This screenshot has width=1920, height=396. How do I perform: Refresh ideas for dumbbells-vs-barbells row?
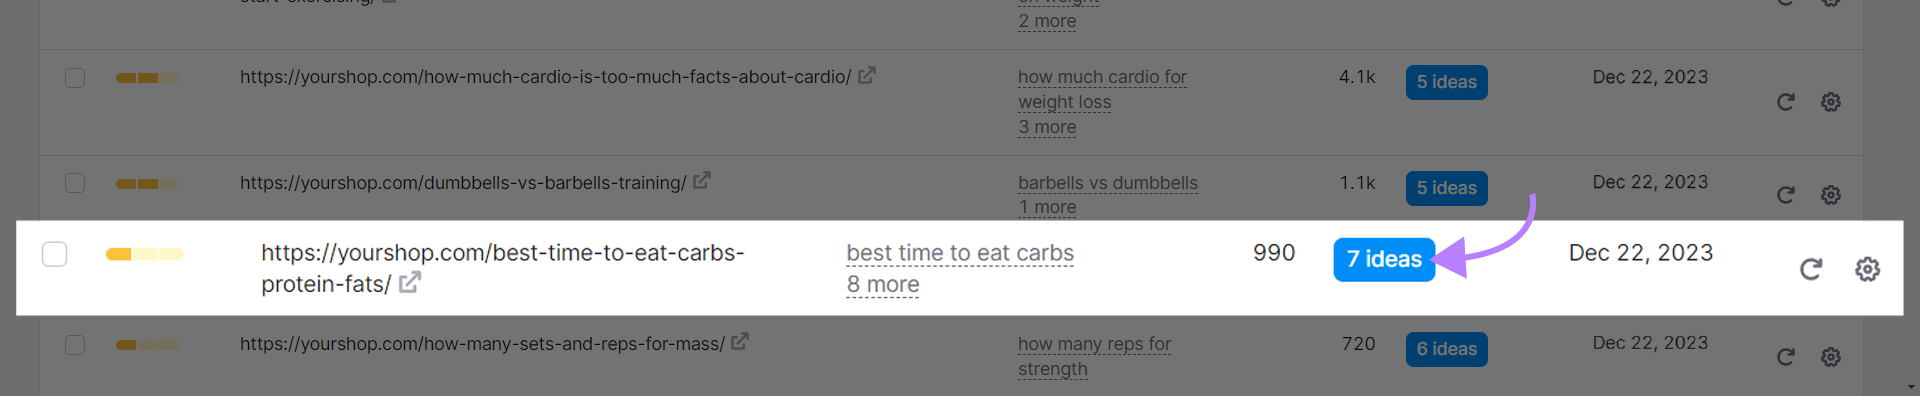(x=1785, y=195)
